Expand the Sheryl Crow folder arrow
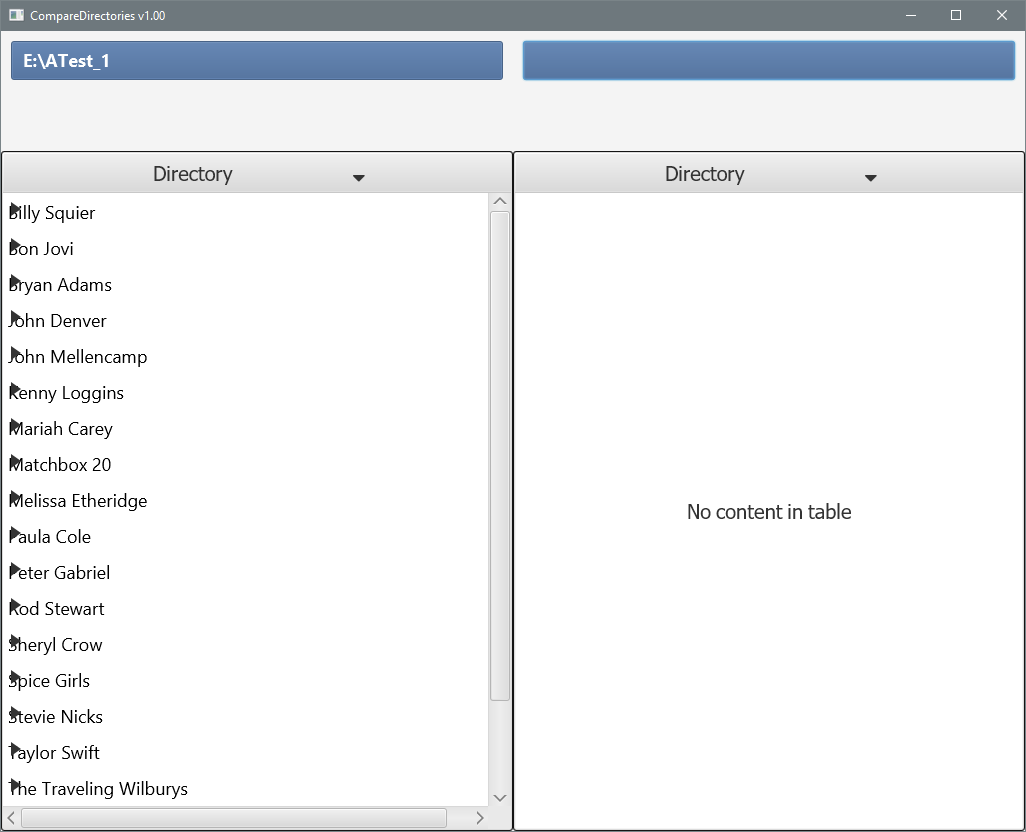Image resolution: width=1026 pixels, height=832 pixels. (16, 641)
